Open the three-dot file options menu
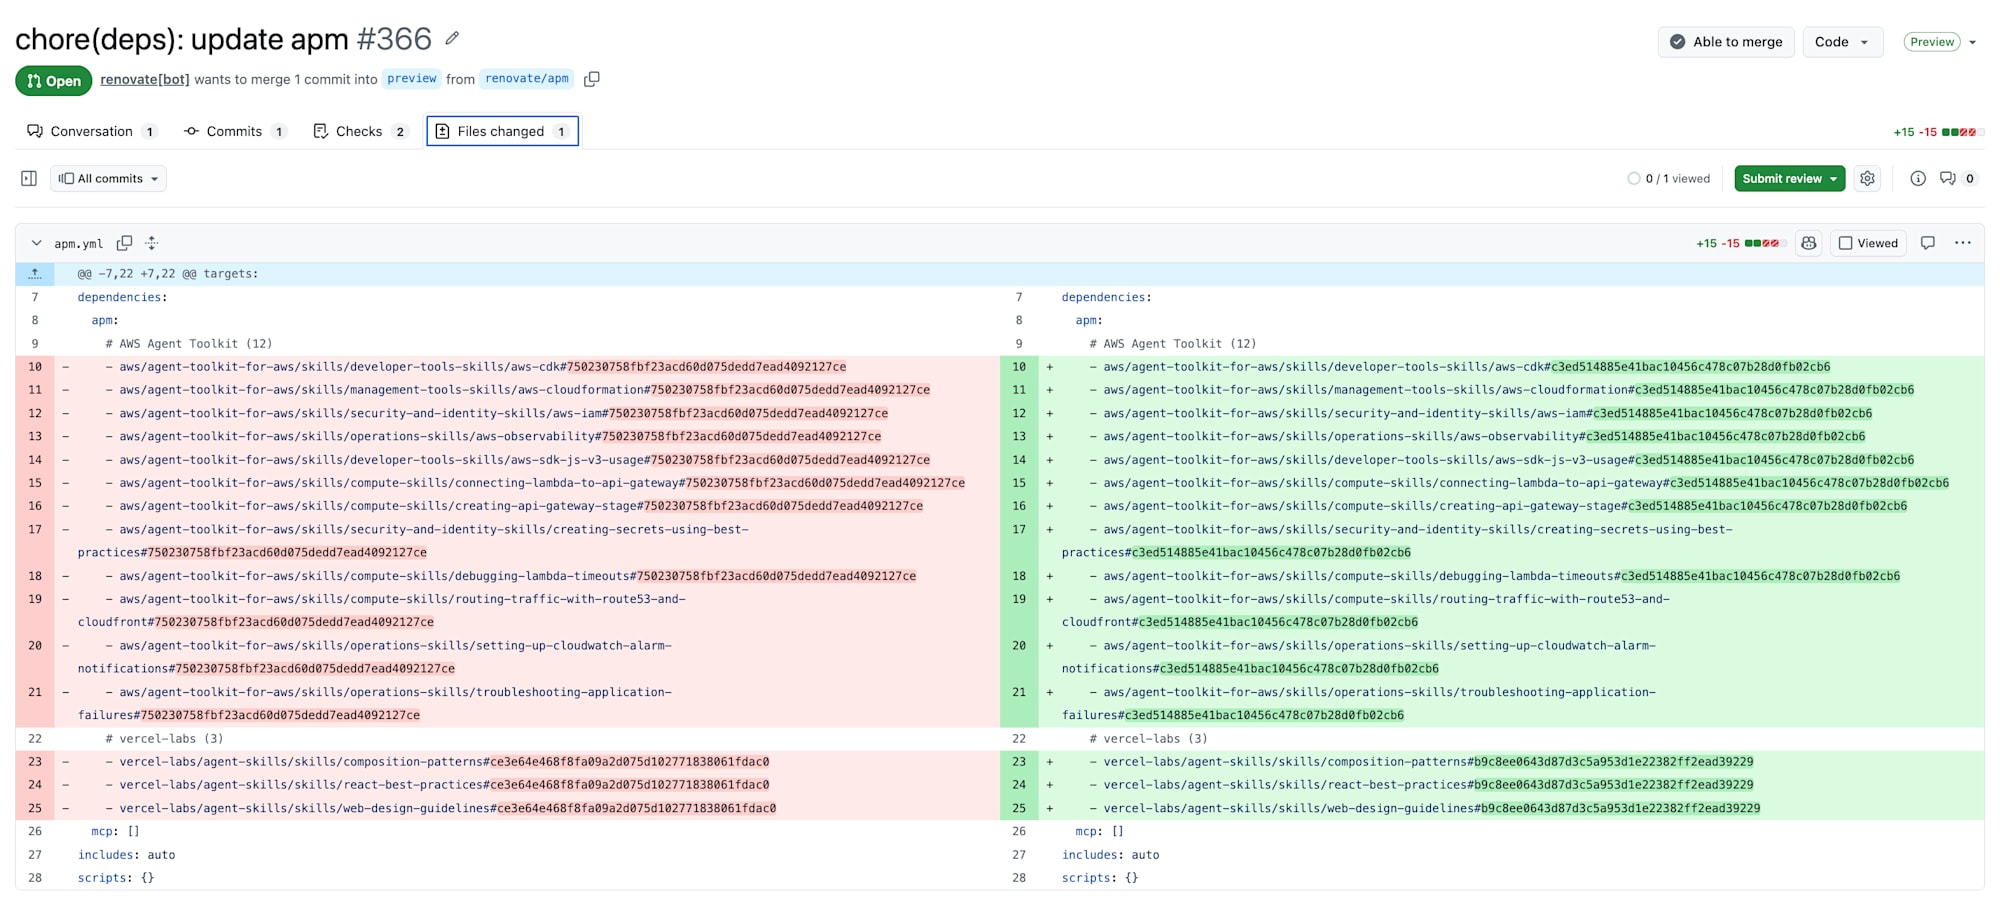Screen dimensions: 2000x923 (1963, 243)
